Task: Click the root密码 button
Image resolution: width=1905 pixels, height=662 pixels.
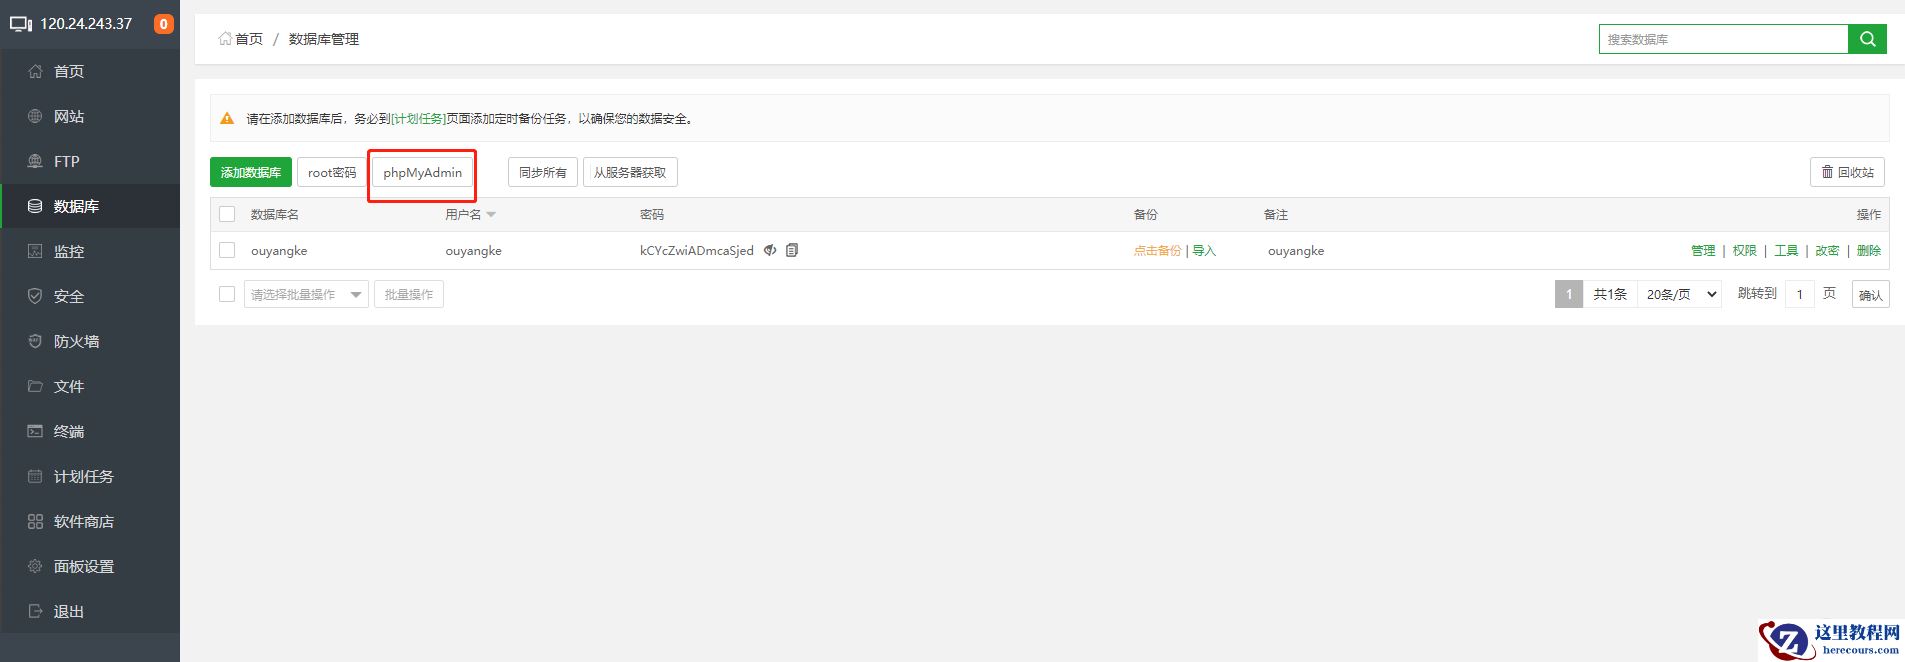Action: (332, 172)
